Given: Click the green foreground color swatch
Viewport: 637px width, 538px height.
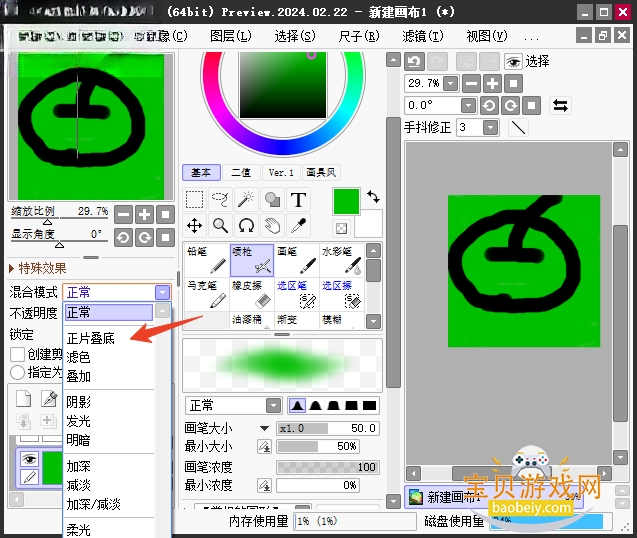Looking at the screenshot, I should tap(346, 201).
